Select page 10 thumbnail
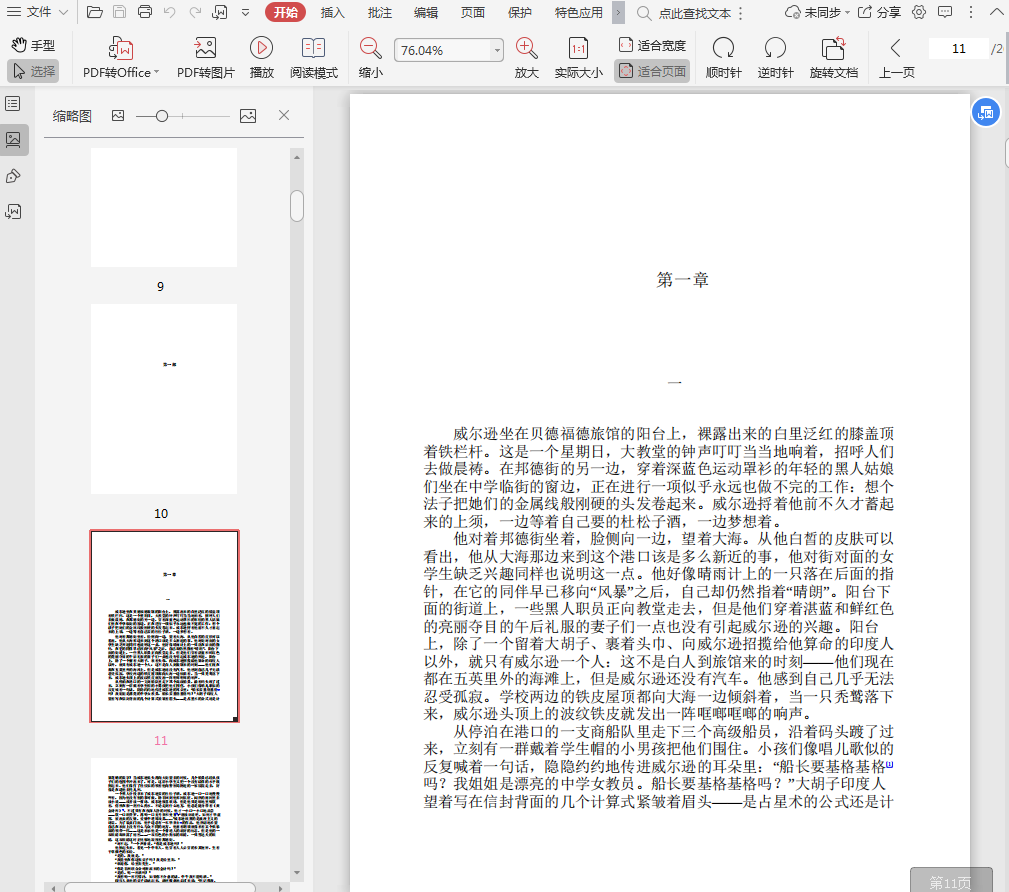 (163, 399)
